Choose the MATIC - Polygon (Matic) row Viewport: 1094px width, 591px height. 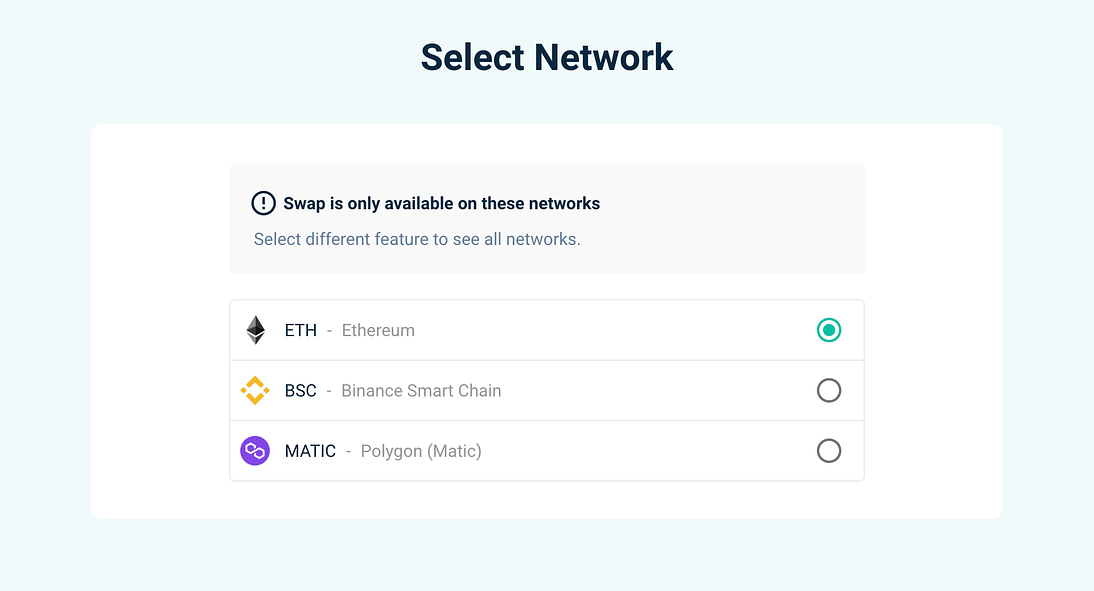547,451
